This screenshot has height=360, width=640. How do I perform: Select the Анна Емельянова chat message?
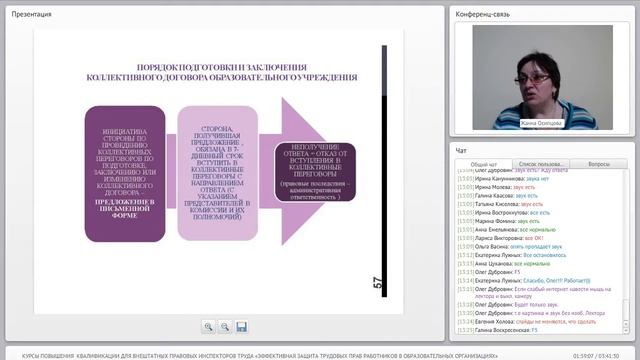(507, 230)
